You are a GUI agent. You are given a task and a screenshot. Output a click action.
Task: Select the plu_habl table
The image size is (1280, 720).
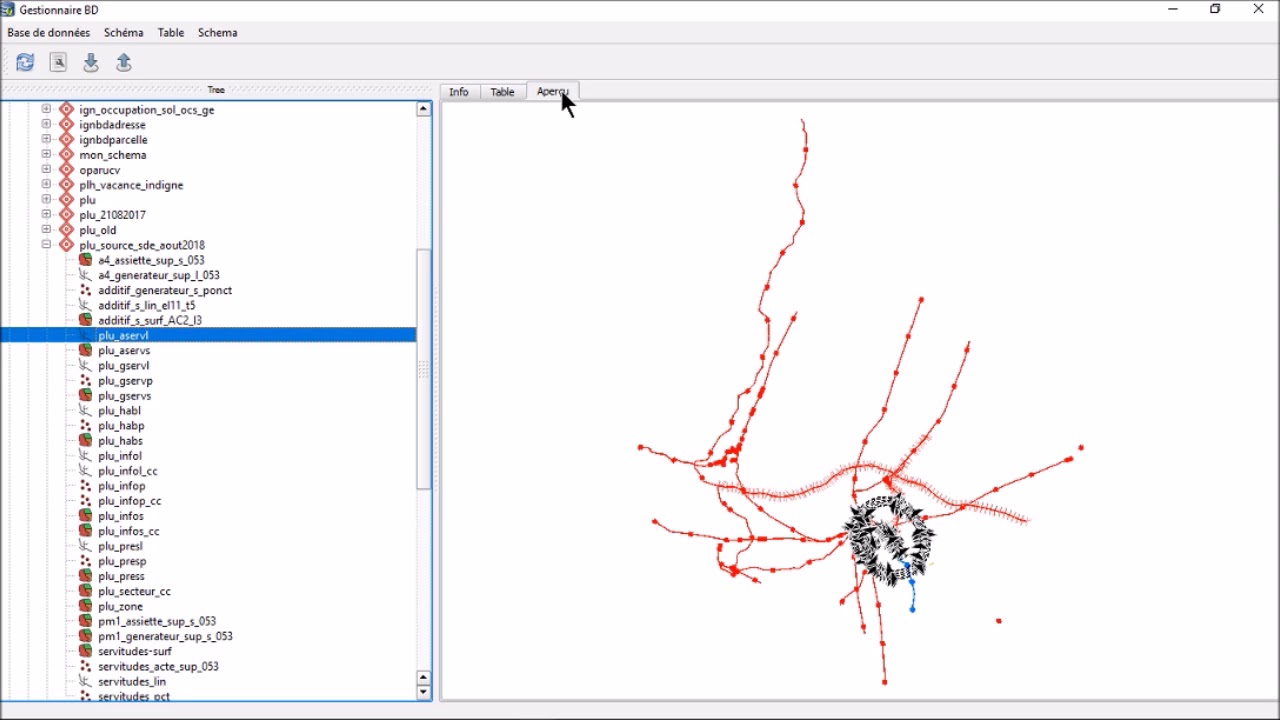pyautogui.click(x=120, y=411)
